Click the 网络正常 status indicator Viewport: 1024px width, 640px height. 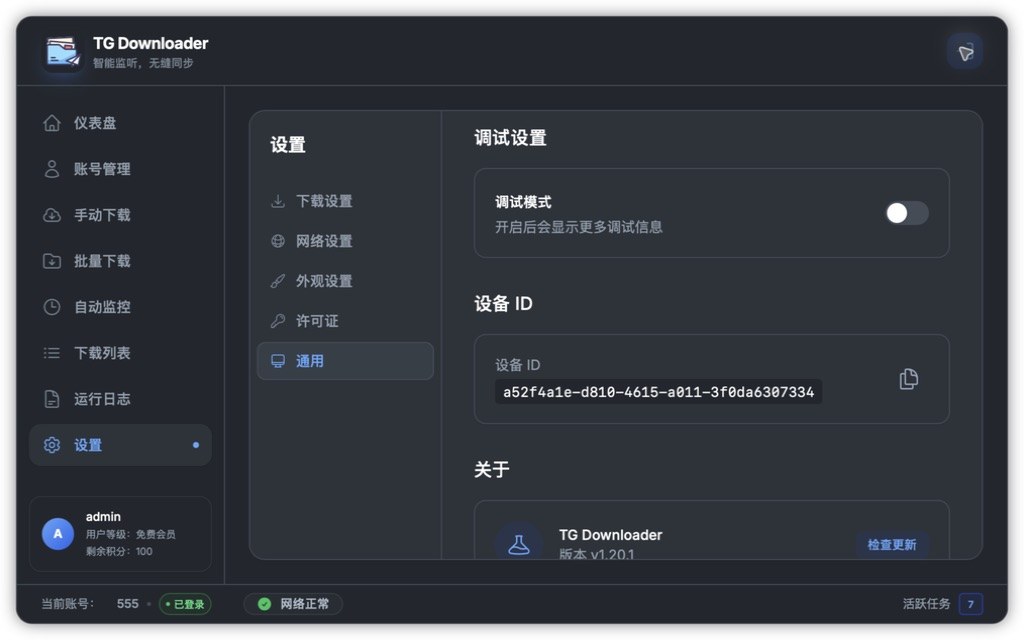[293, 604]
